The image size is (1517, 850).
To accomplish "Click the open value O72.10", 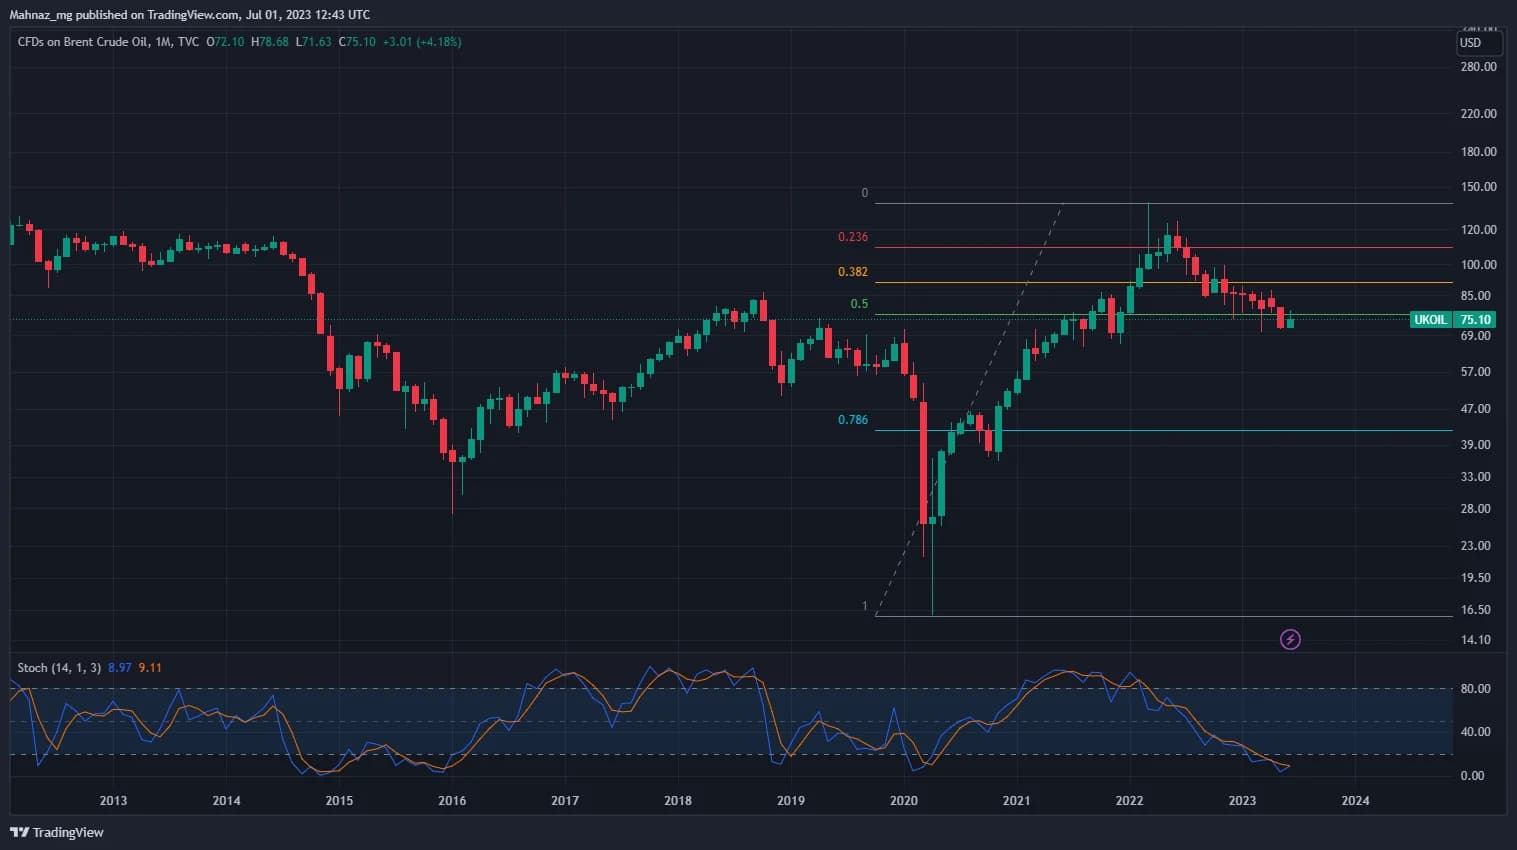I will pos(225,42).
